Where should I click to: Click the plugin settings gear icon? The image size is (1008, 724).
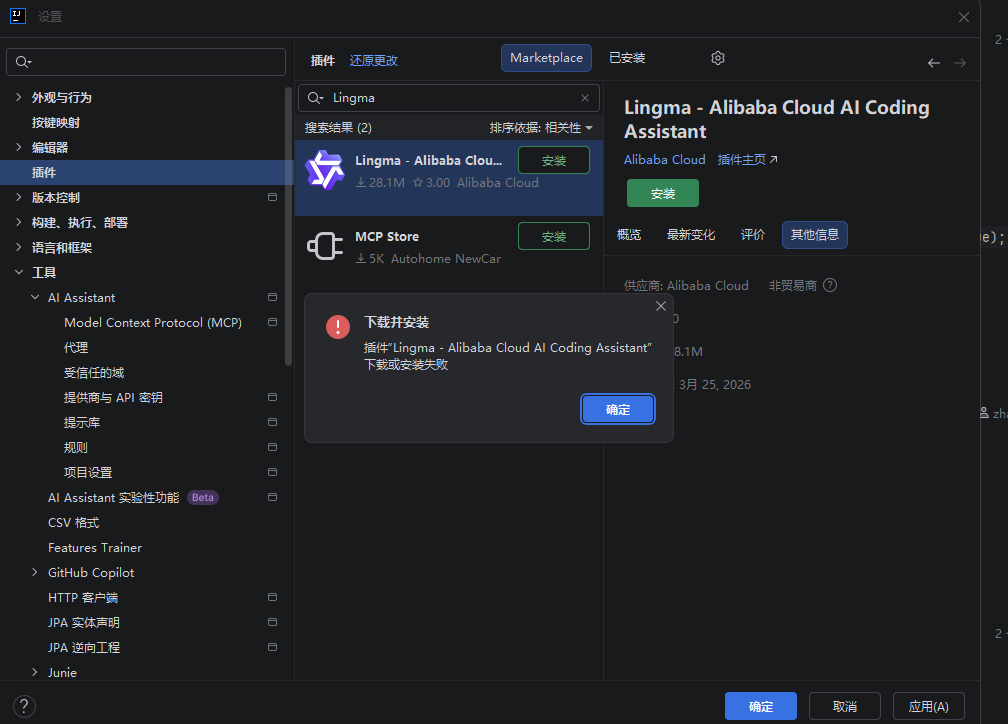[x=718, y=58]
